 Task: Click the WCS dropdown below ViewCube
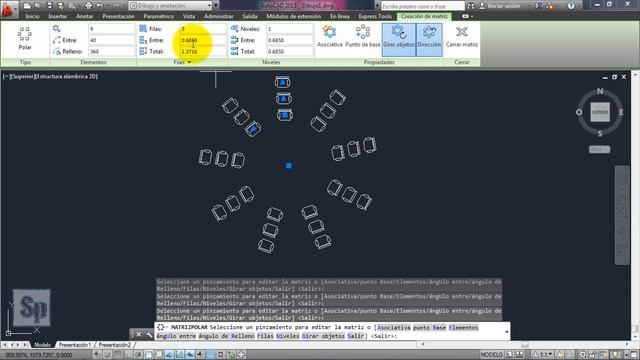pos(600,149)
